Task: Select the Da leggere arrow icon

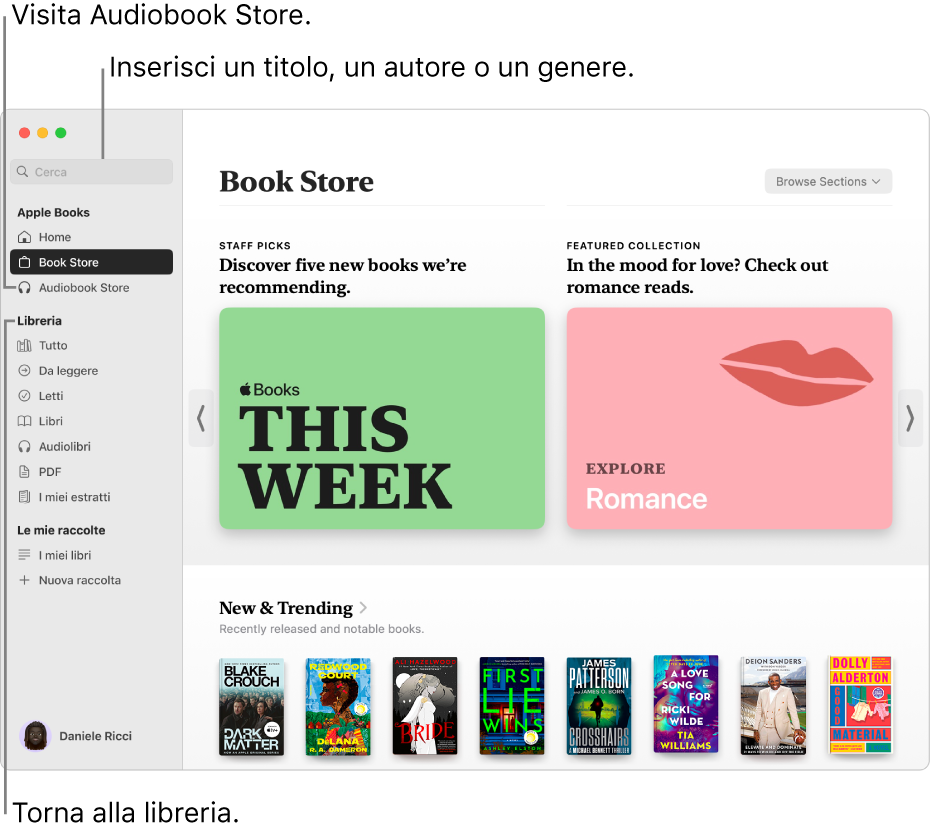Action: click(25, 371)
